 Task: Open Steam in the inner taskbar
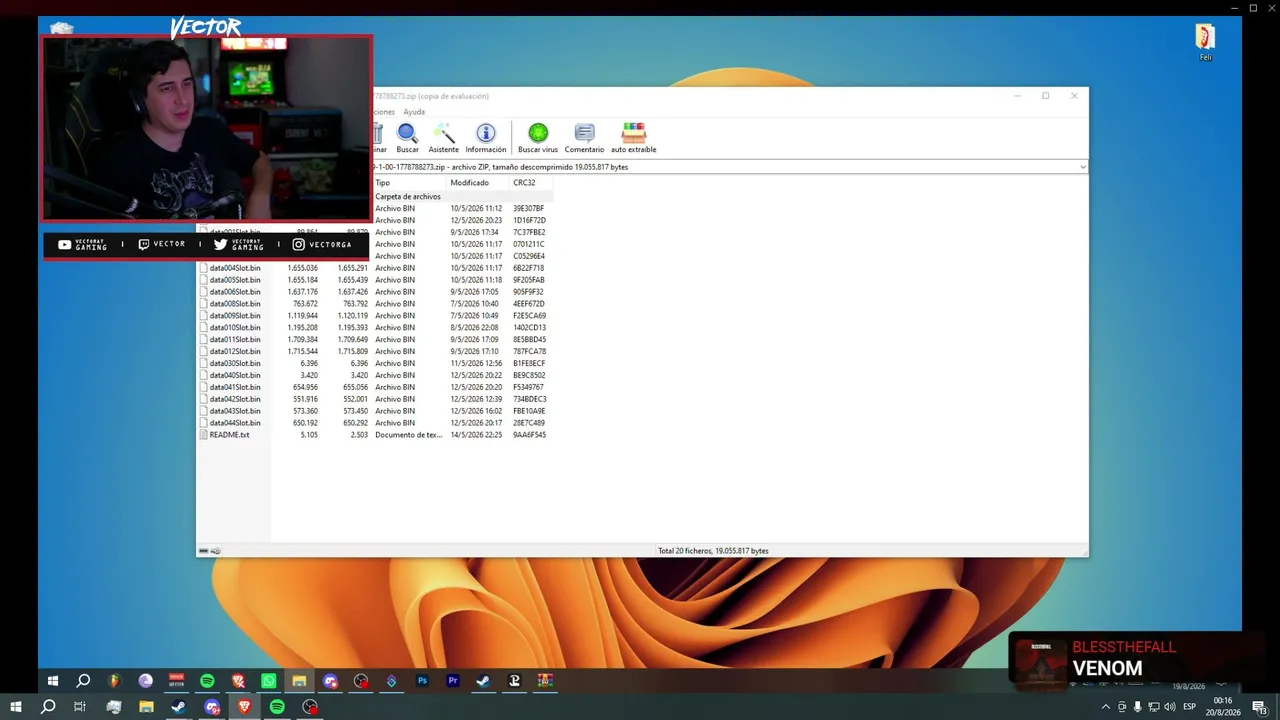coord(483,681)
